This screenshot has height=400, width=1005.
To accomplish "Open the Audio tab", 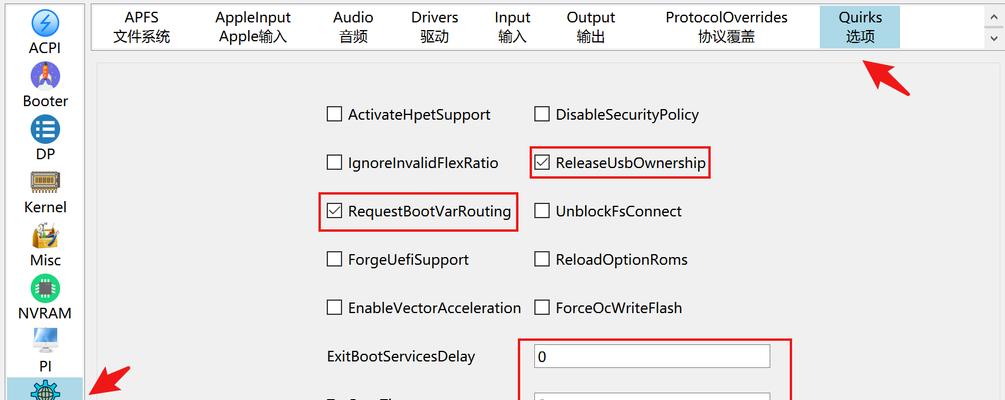I will point(353,27).
